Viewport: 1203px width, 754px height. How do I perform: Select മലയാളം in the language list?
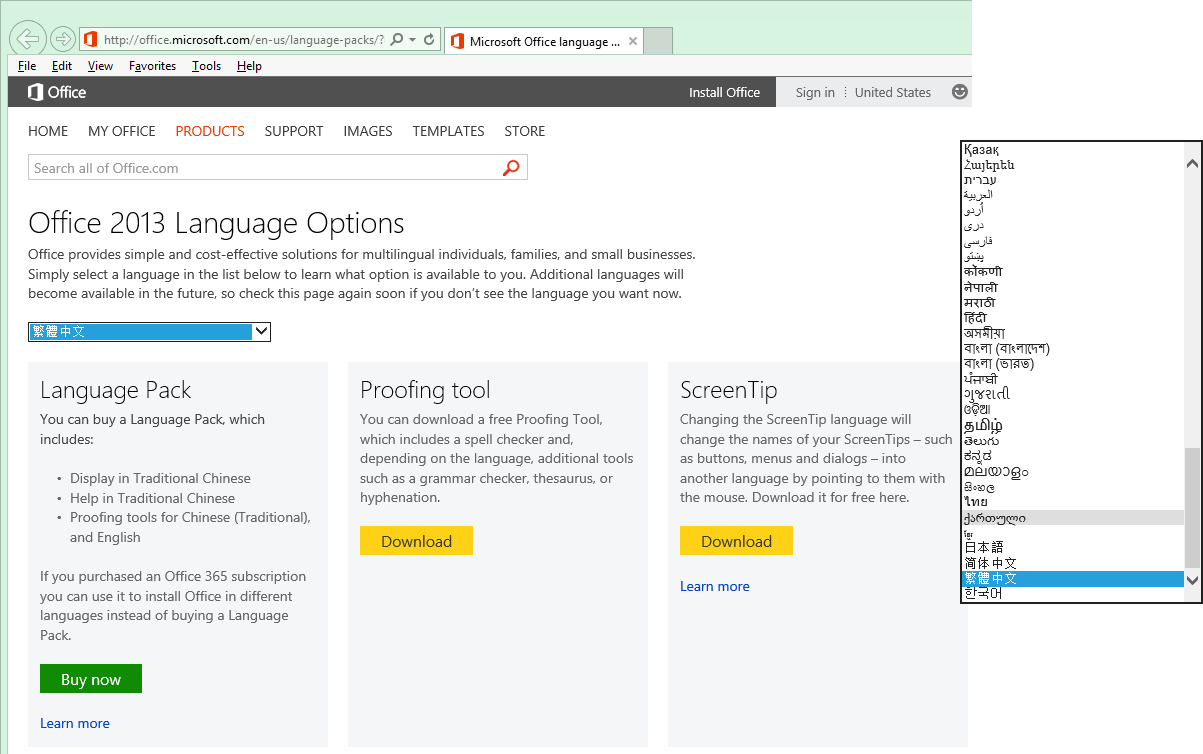[x=1073, y=471]
